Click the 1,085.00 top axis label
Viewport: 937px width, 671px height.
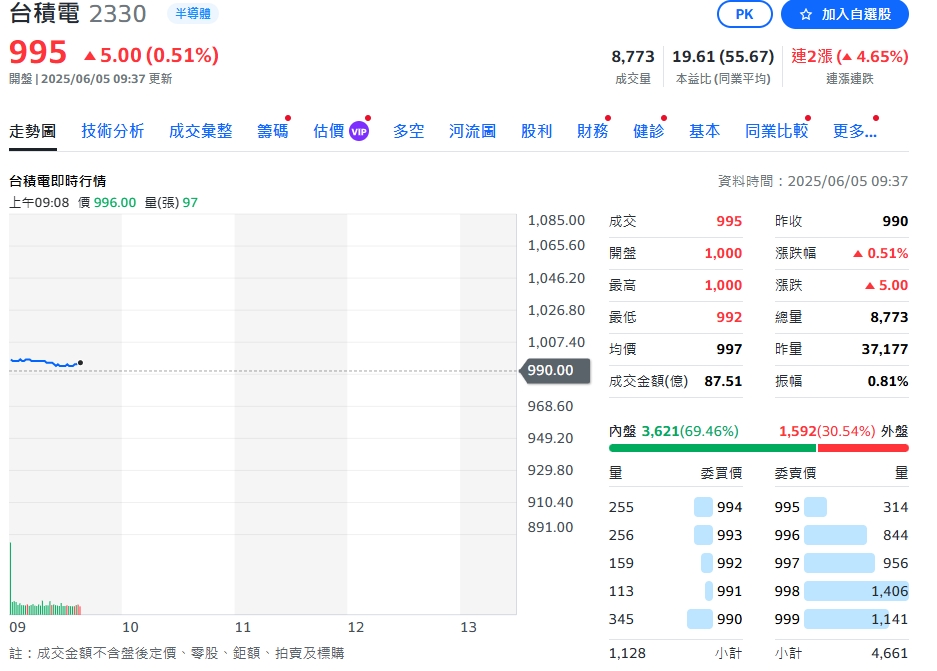[556, 220]
